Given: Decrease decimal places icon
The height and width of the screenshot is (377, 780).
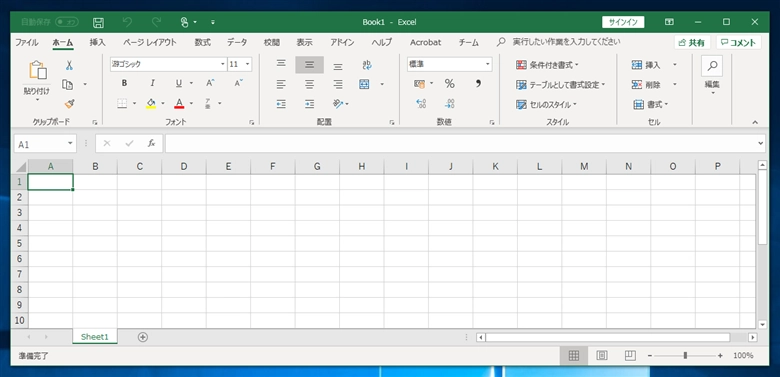Looking at the screenshot, I should coord(450,103).
